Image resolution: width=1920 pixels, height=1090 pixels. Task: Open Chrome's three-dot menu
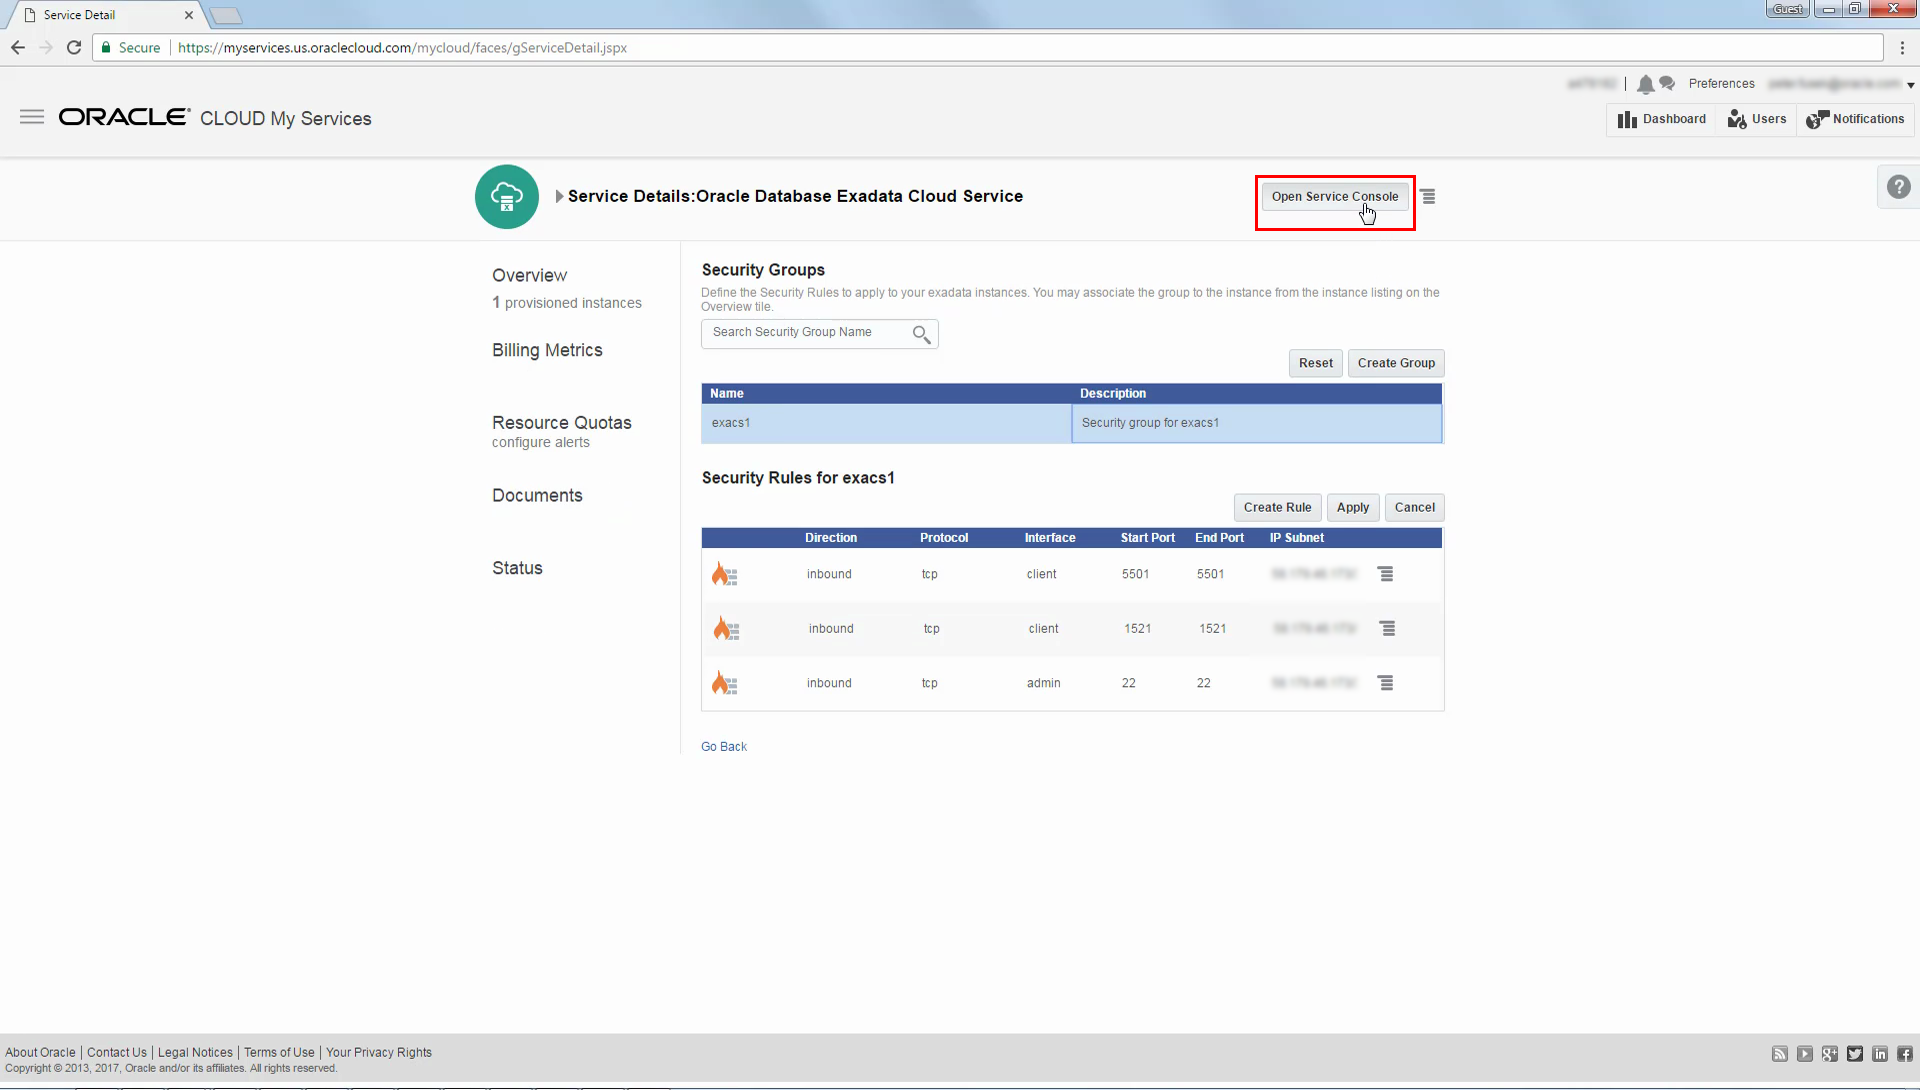pos(1902,48)
